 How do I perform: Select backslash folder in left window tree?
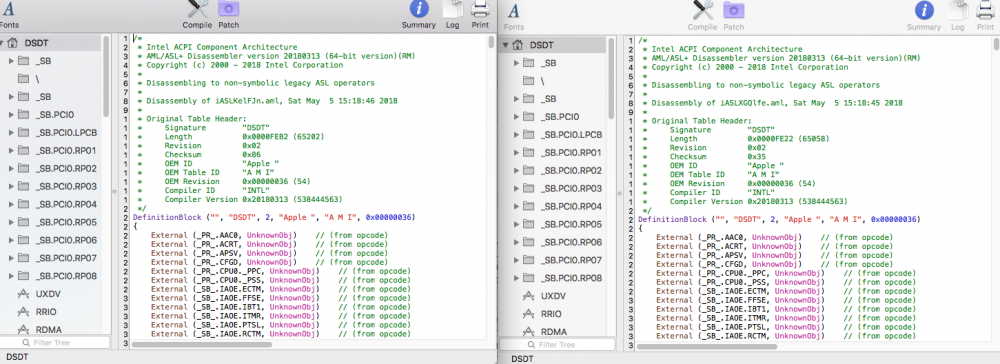click(x=24, y=78)
